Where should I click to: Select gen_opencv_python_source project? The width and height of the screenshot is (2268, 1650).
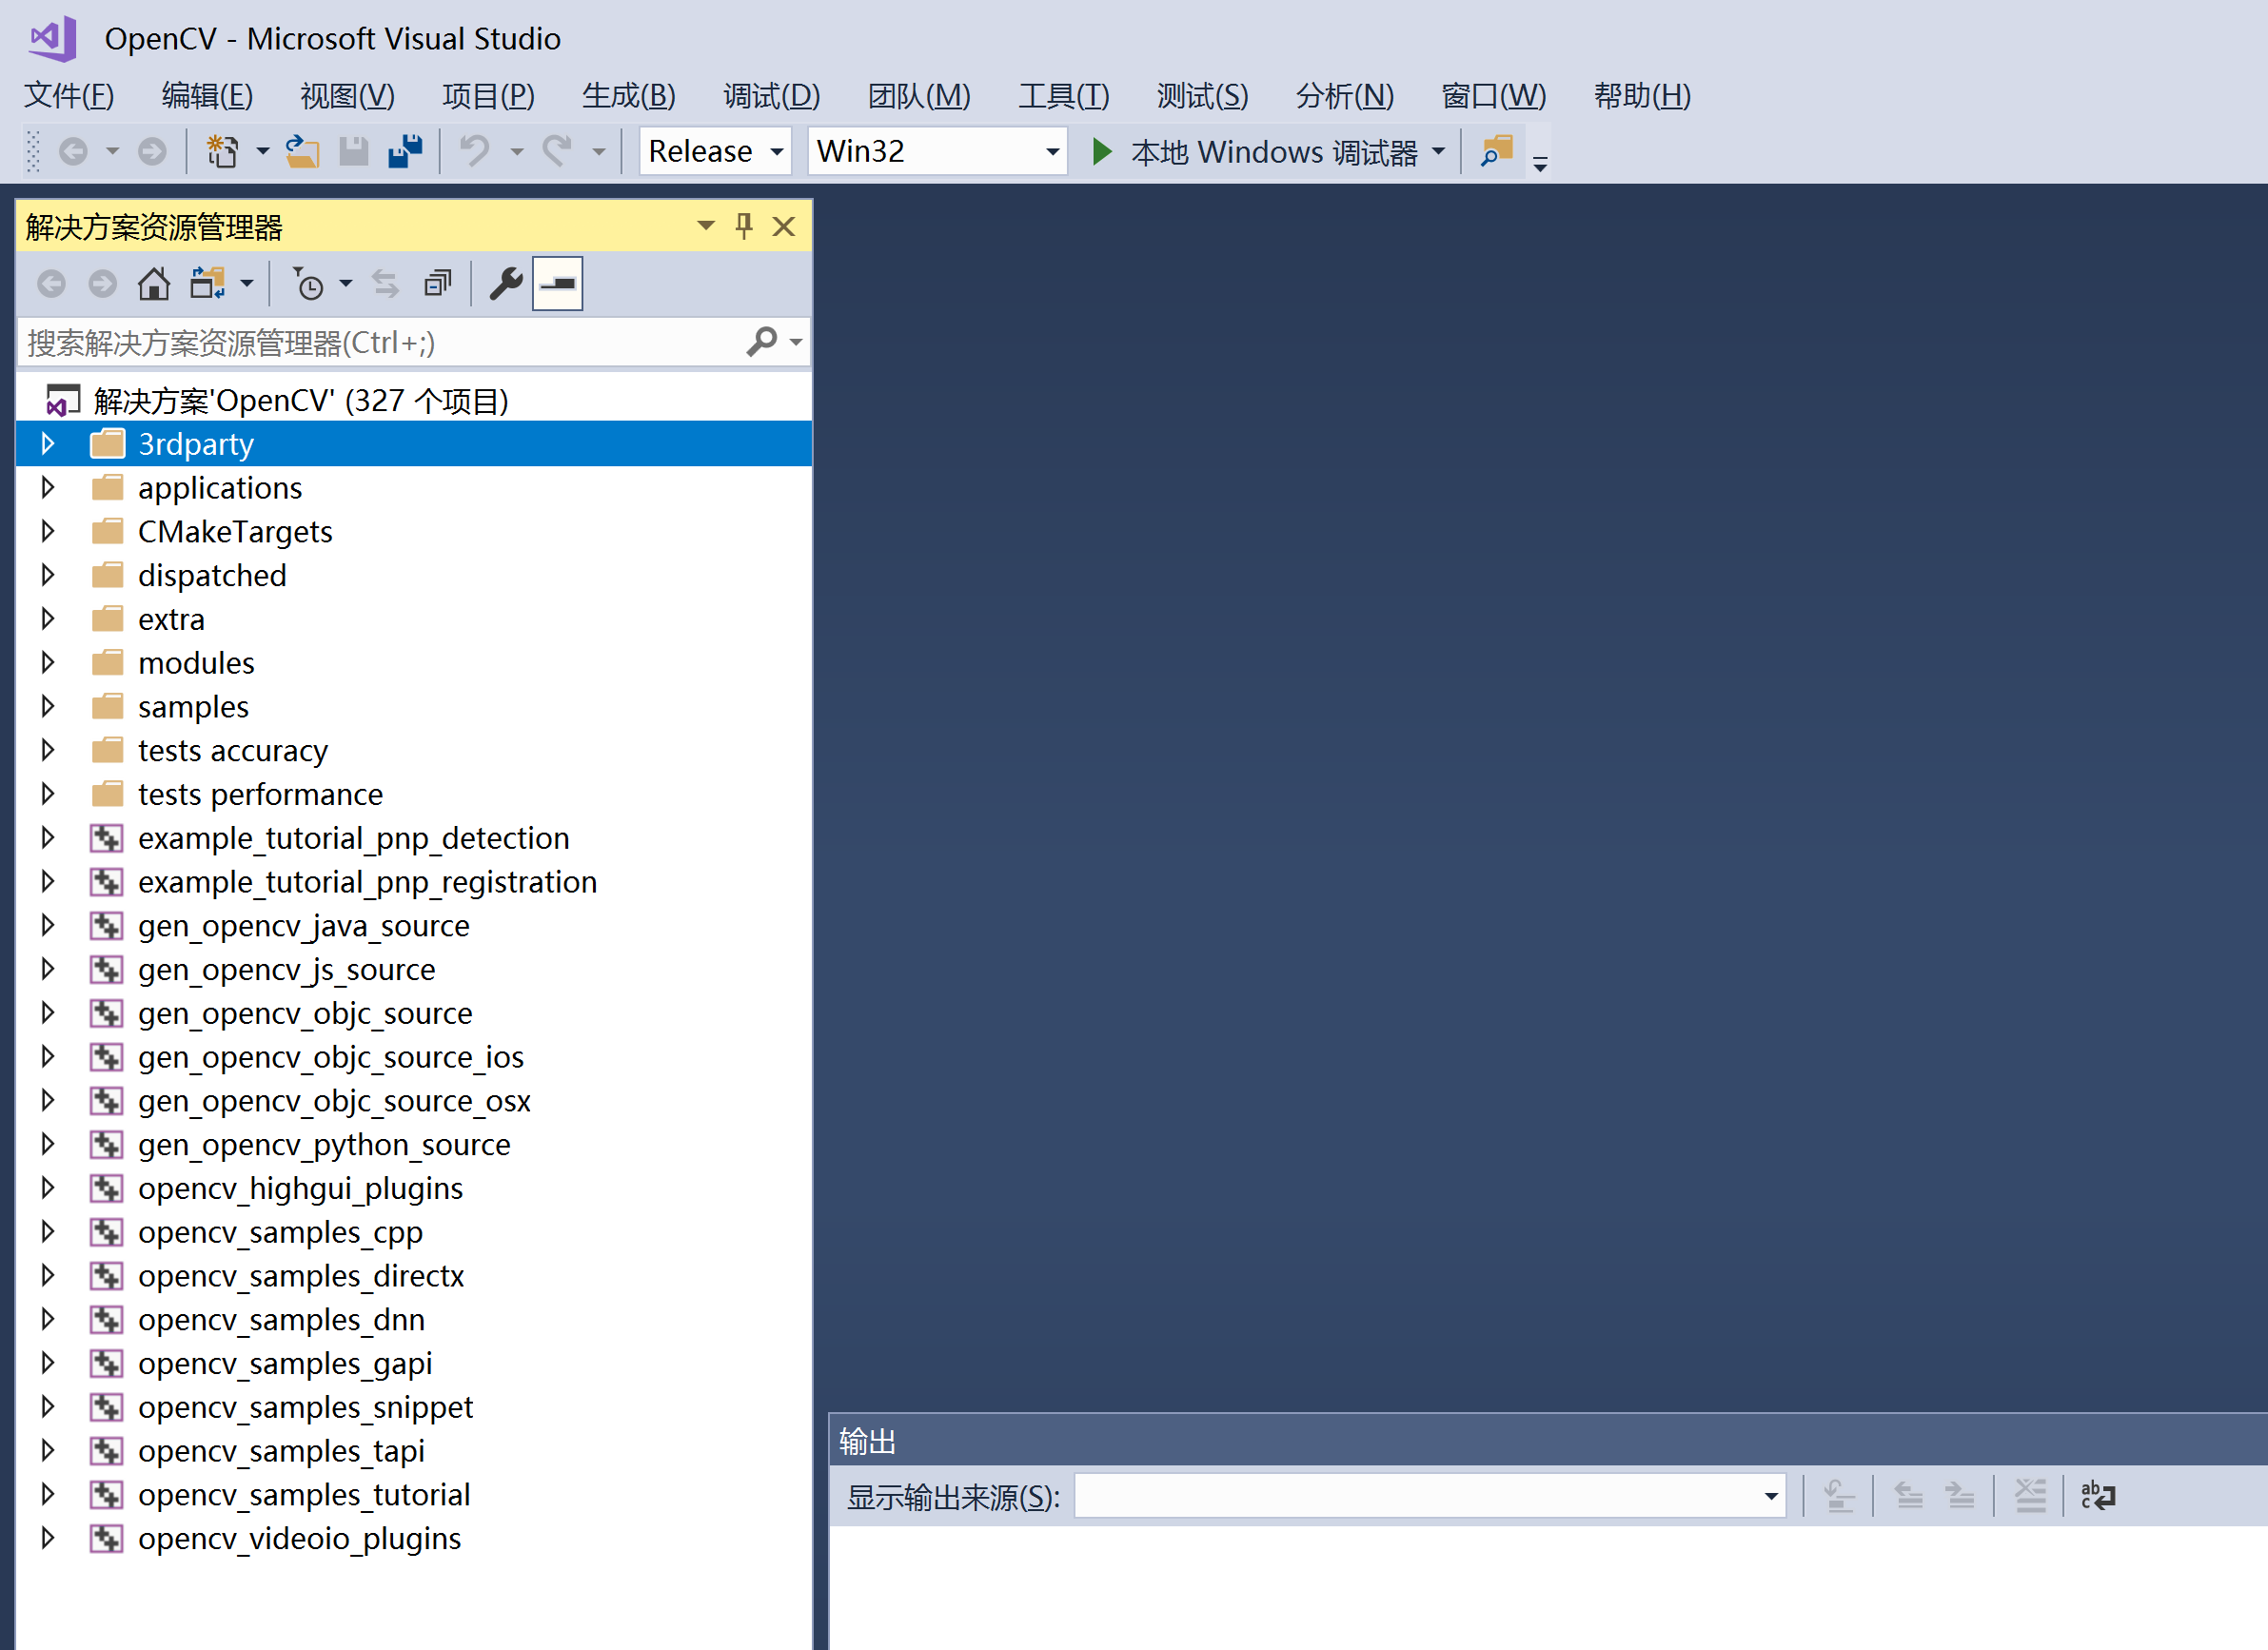[x=324, y=1145]
